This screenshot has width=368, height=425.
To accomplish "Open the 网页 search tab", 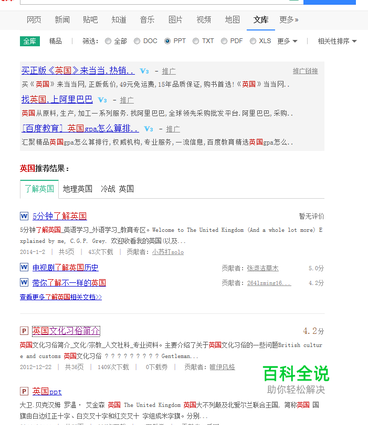I will pyautogui.click(x=34, y=20).
